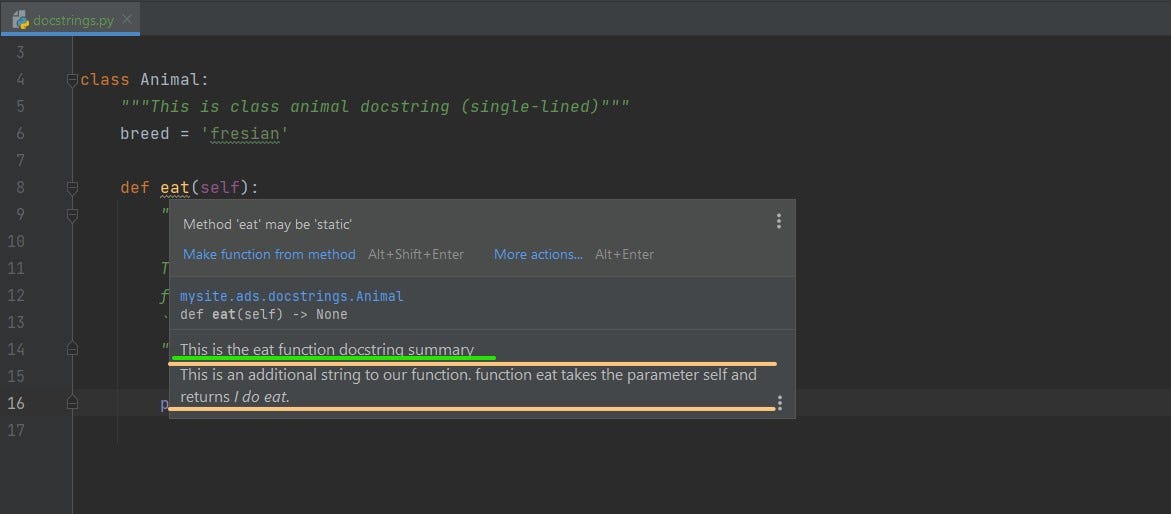Click docstring summary text in popup
Viewport: 1171px width, 514px height.
click(327, 349)
